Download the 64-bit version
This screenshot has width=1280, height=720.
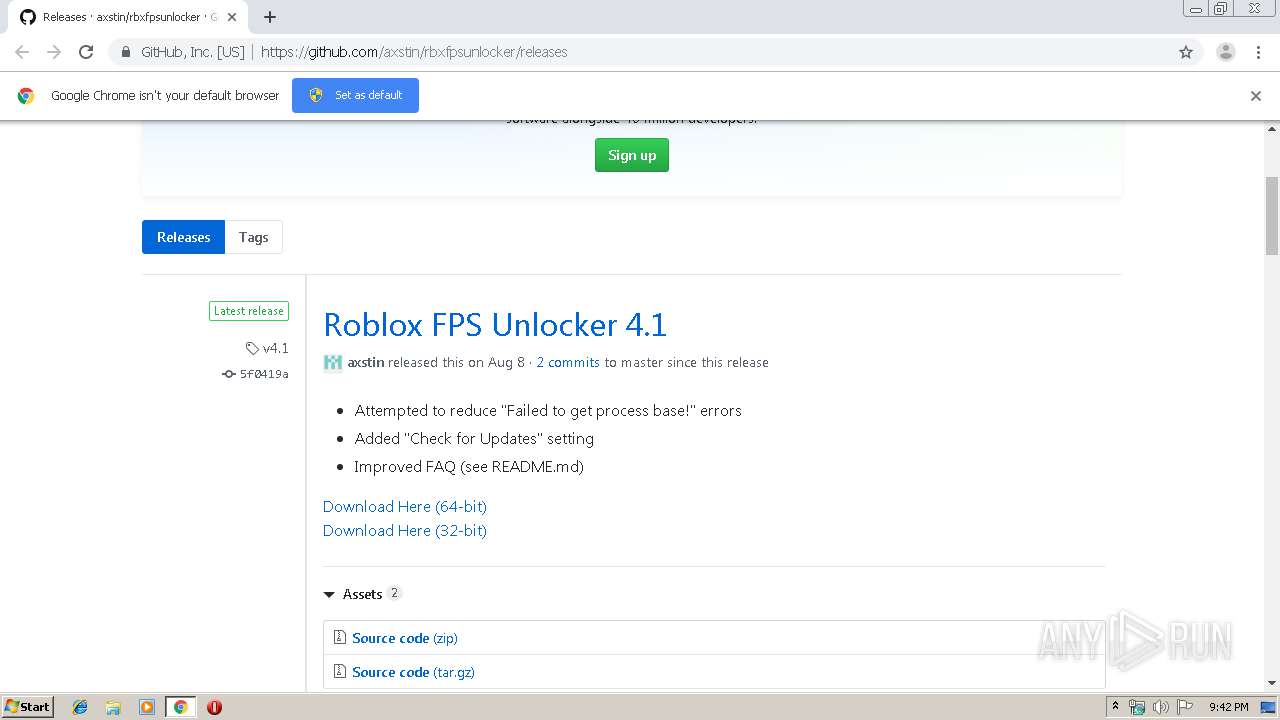tap(405, 506)
